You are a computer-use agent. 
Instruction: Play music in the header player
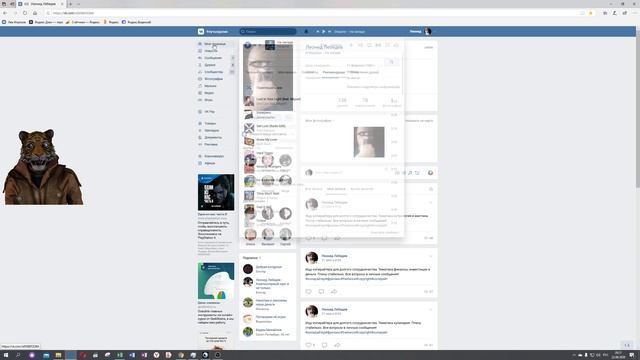point(324,31)
